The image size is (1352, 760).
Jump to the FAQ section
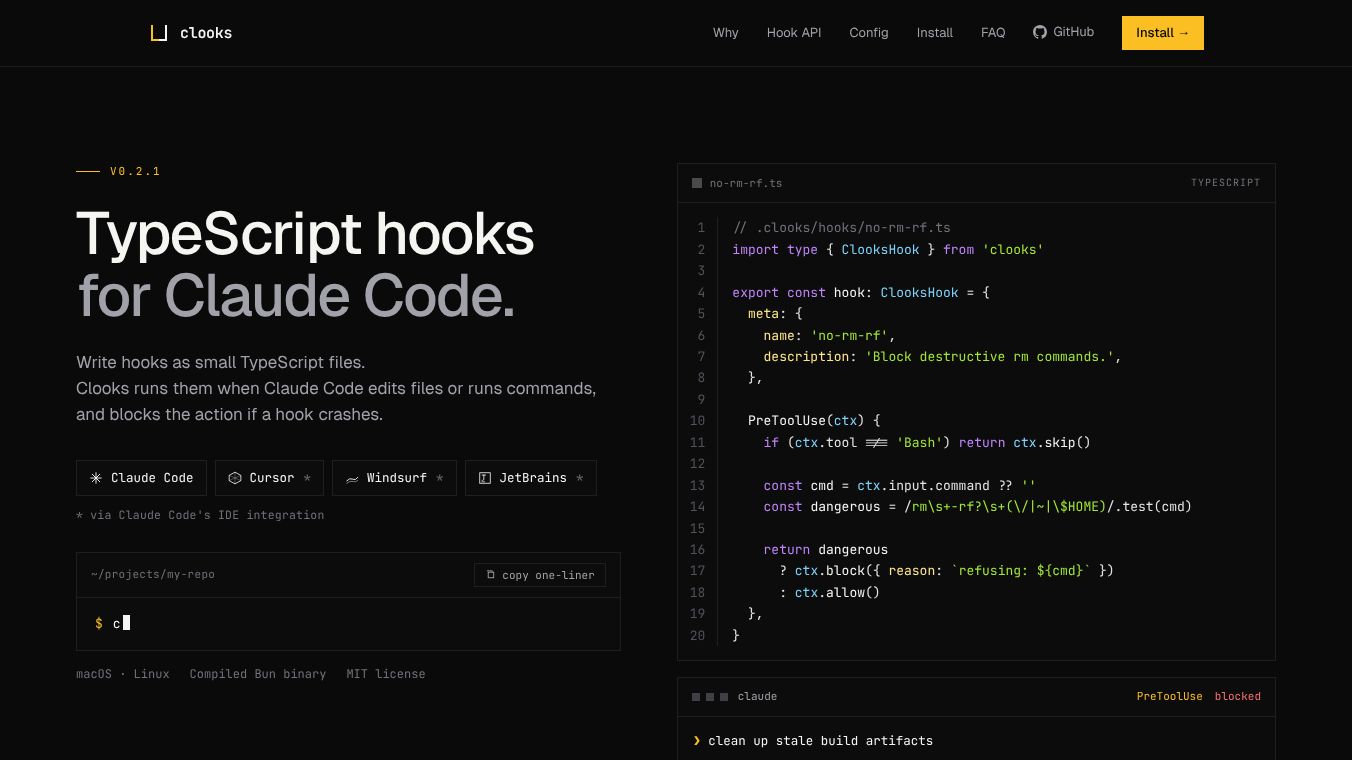click(993, 33)
